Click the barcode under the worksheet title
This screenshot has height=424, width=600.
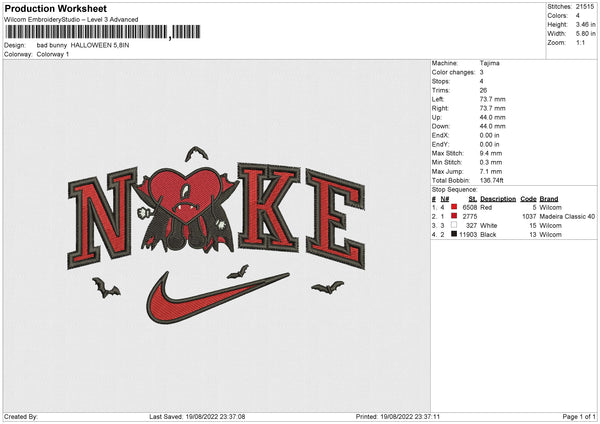(103, 32)
